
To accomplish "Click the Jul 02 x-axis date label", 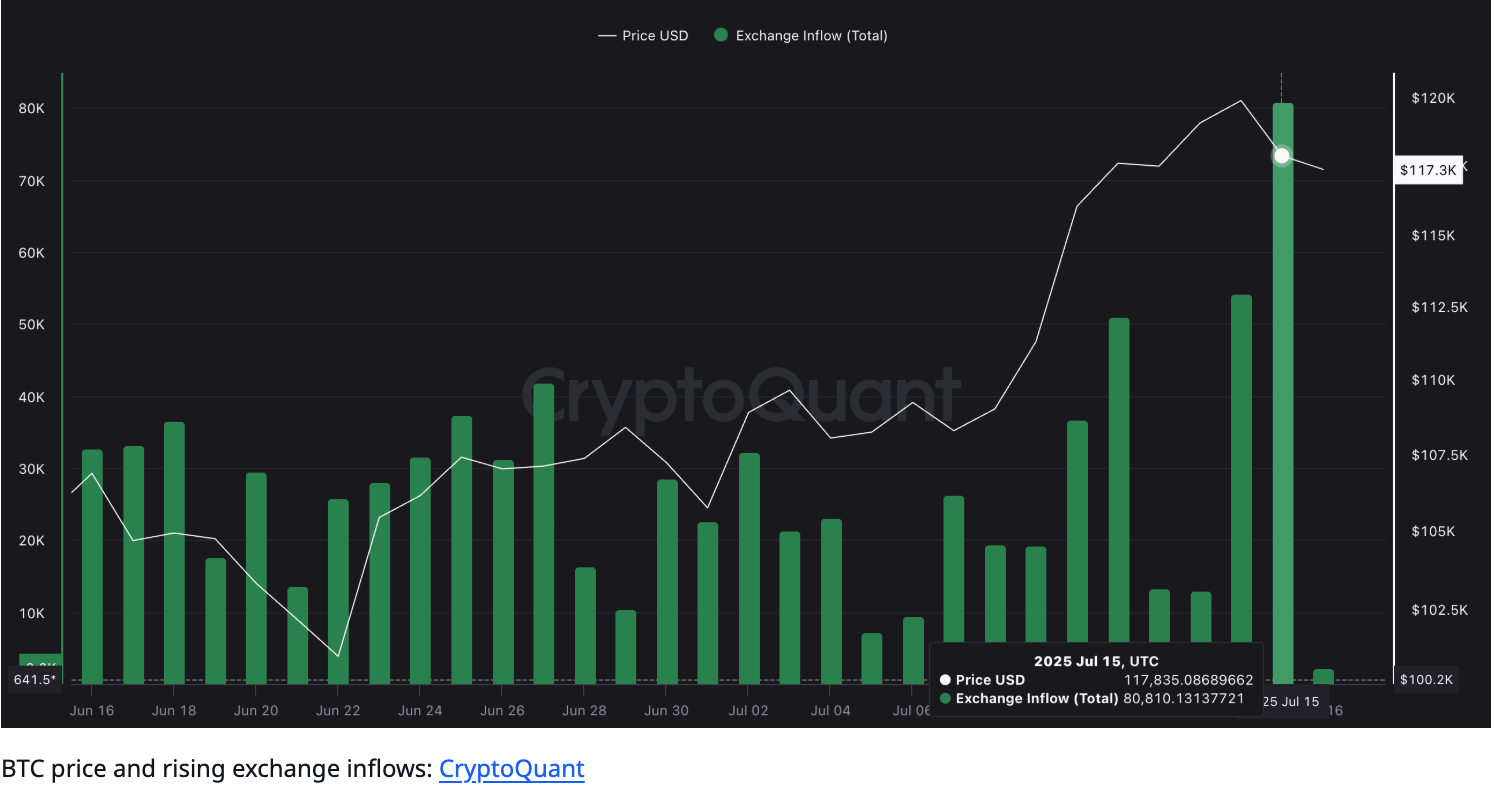I will [749, 711].
